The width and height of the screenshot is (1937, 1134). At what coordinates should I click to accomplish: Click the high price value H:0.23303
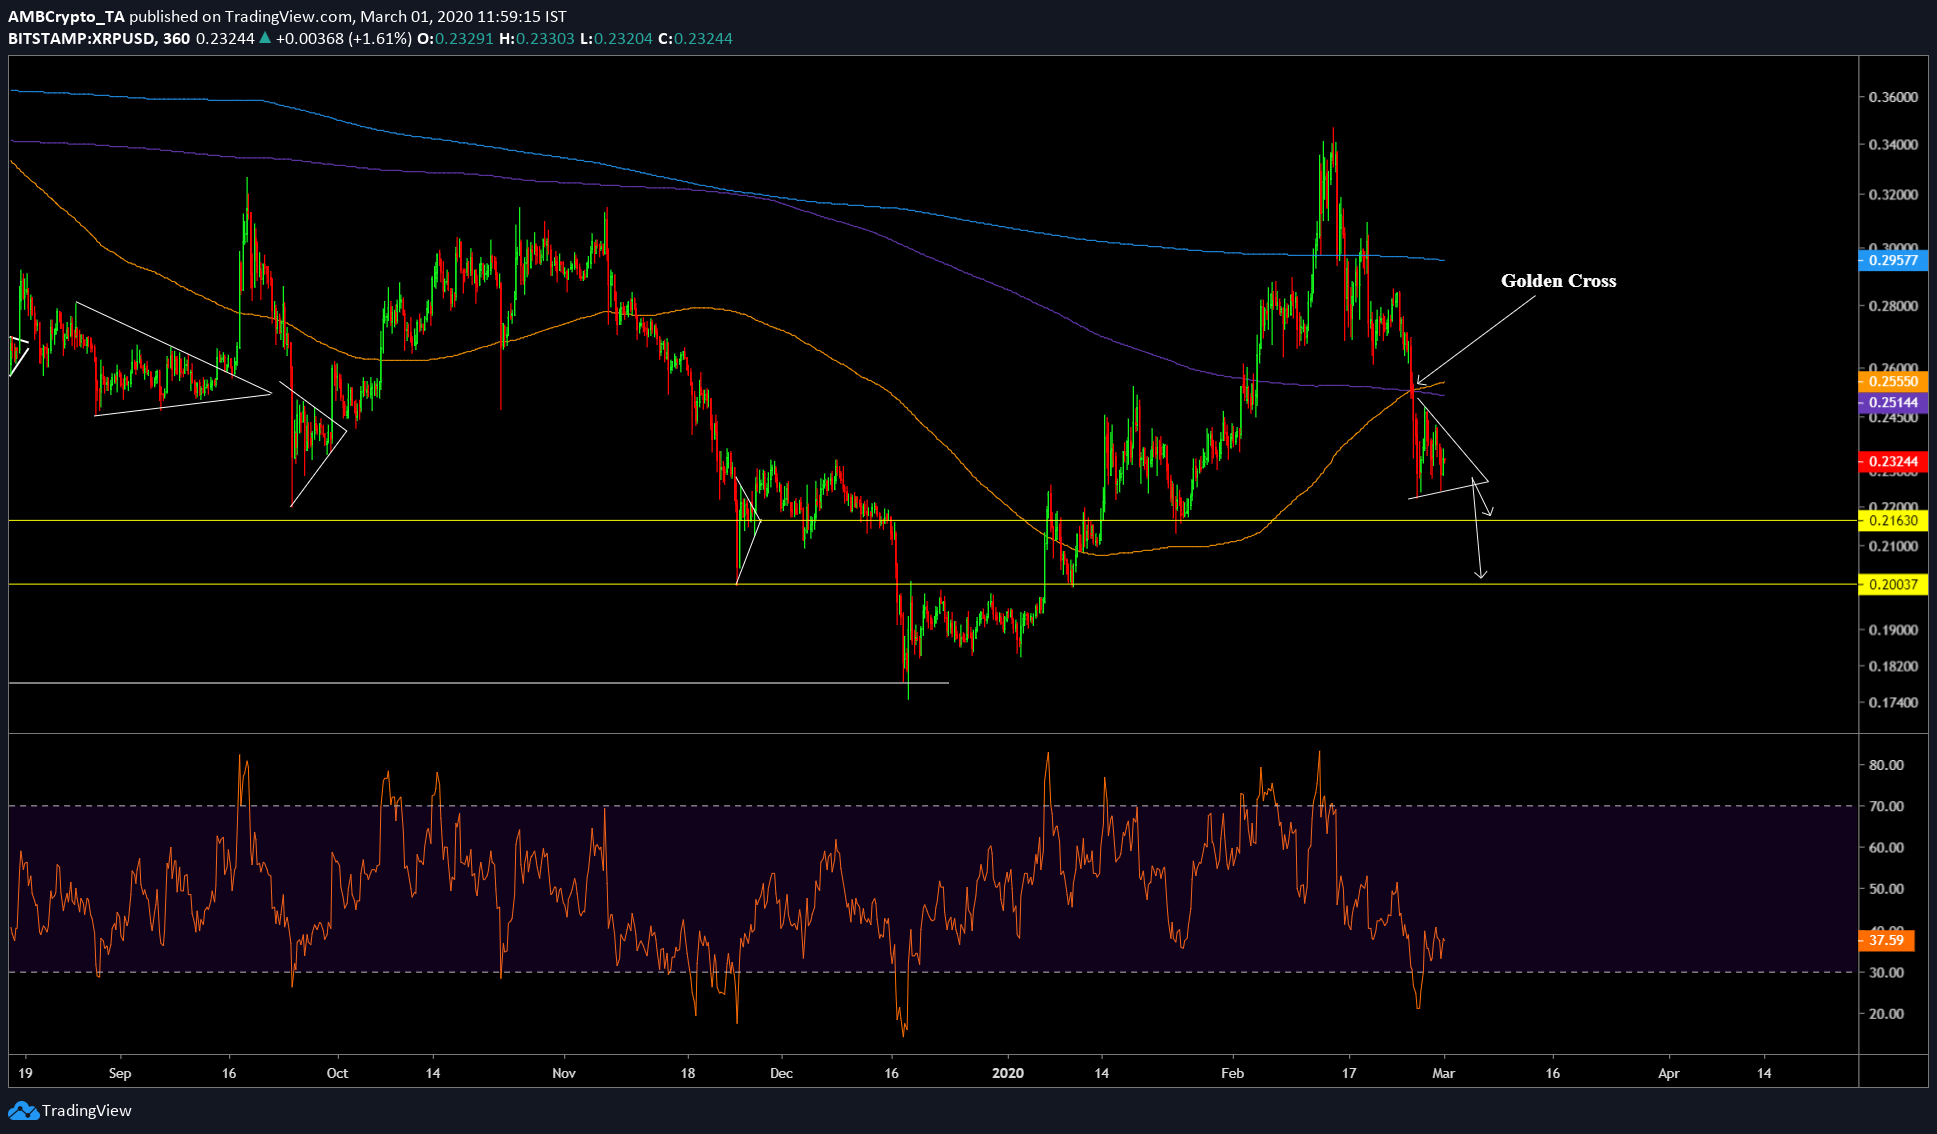pos(537,38)
